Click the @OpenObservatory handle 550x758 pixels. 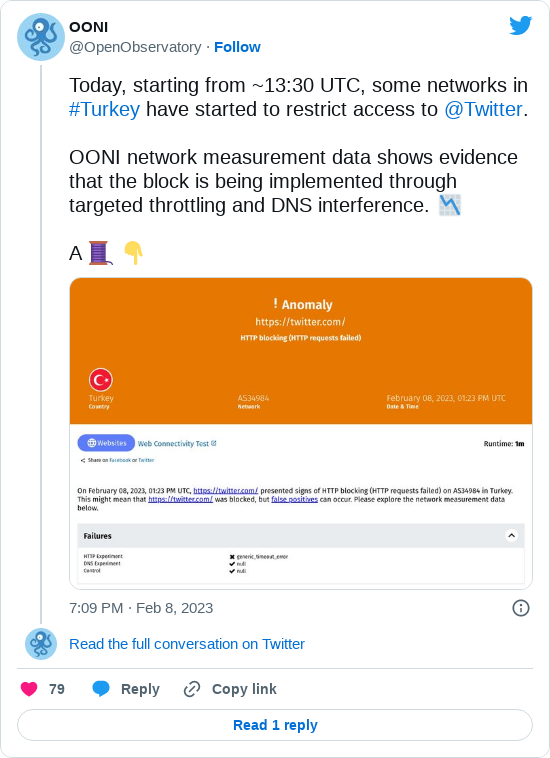135,47
